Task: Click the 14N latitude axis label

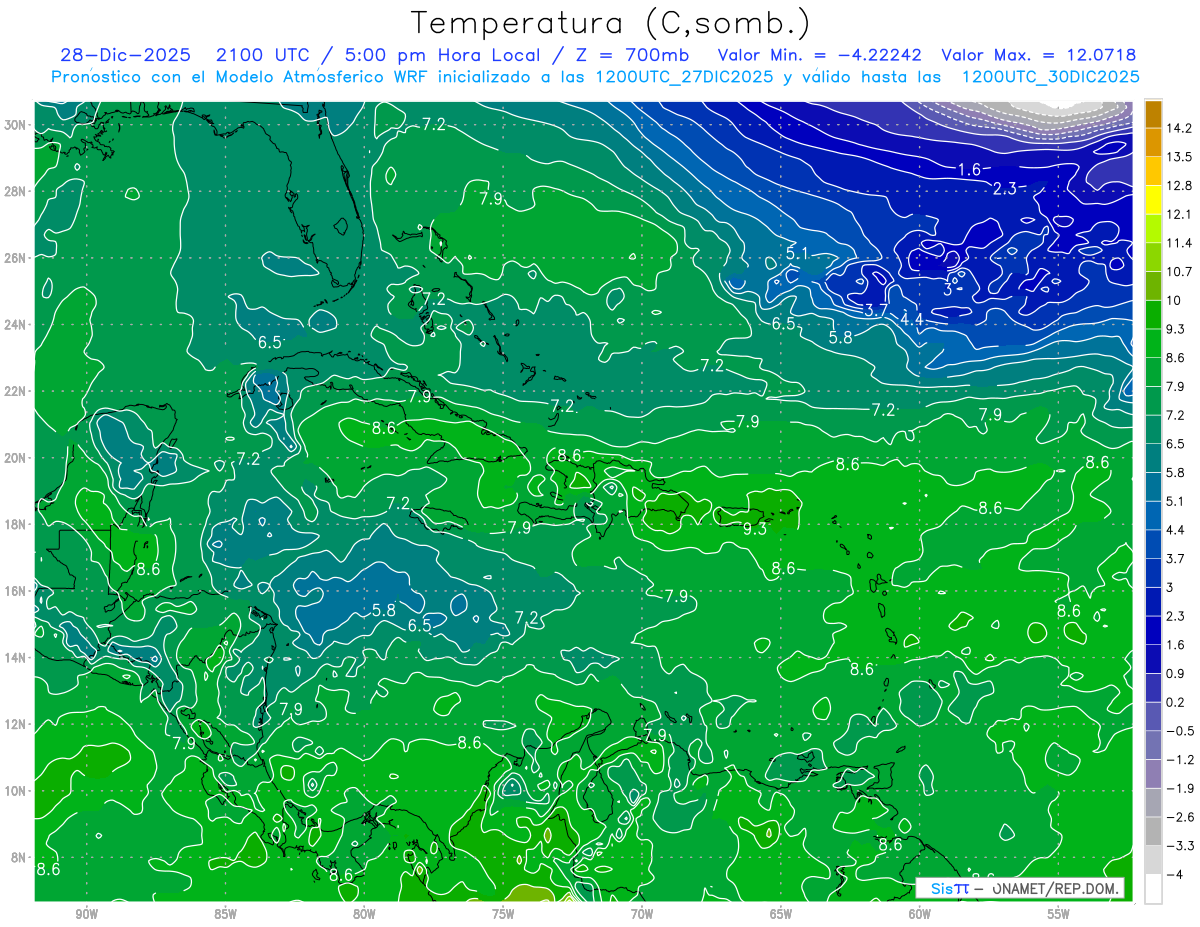Action: pyautogui.click(x=15, y=658)
